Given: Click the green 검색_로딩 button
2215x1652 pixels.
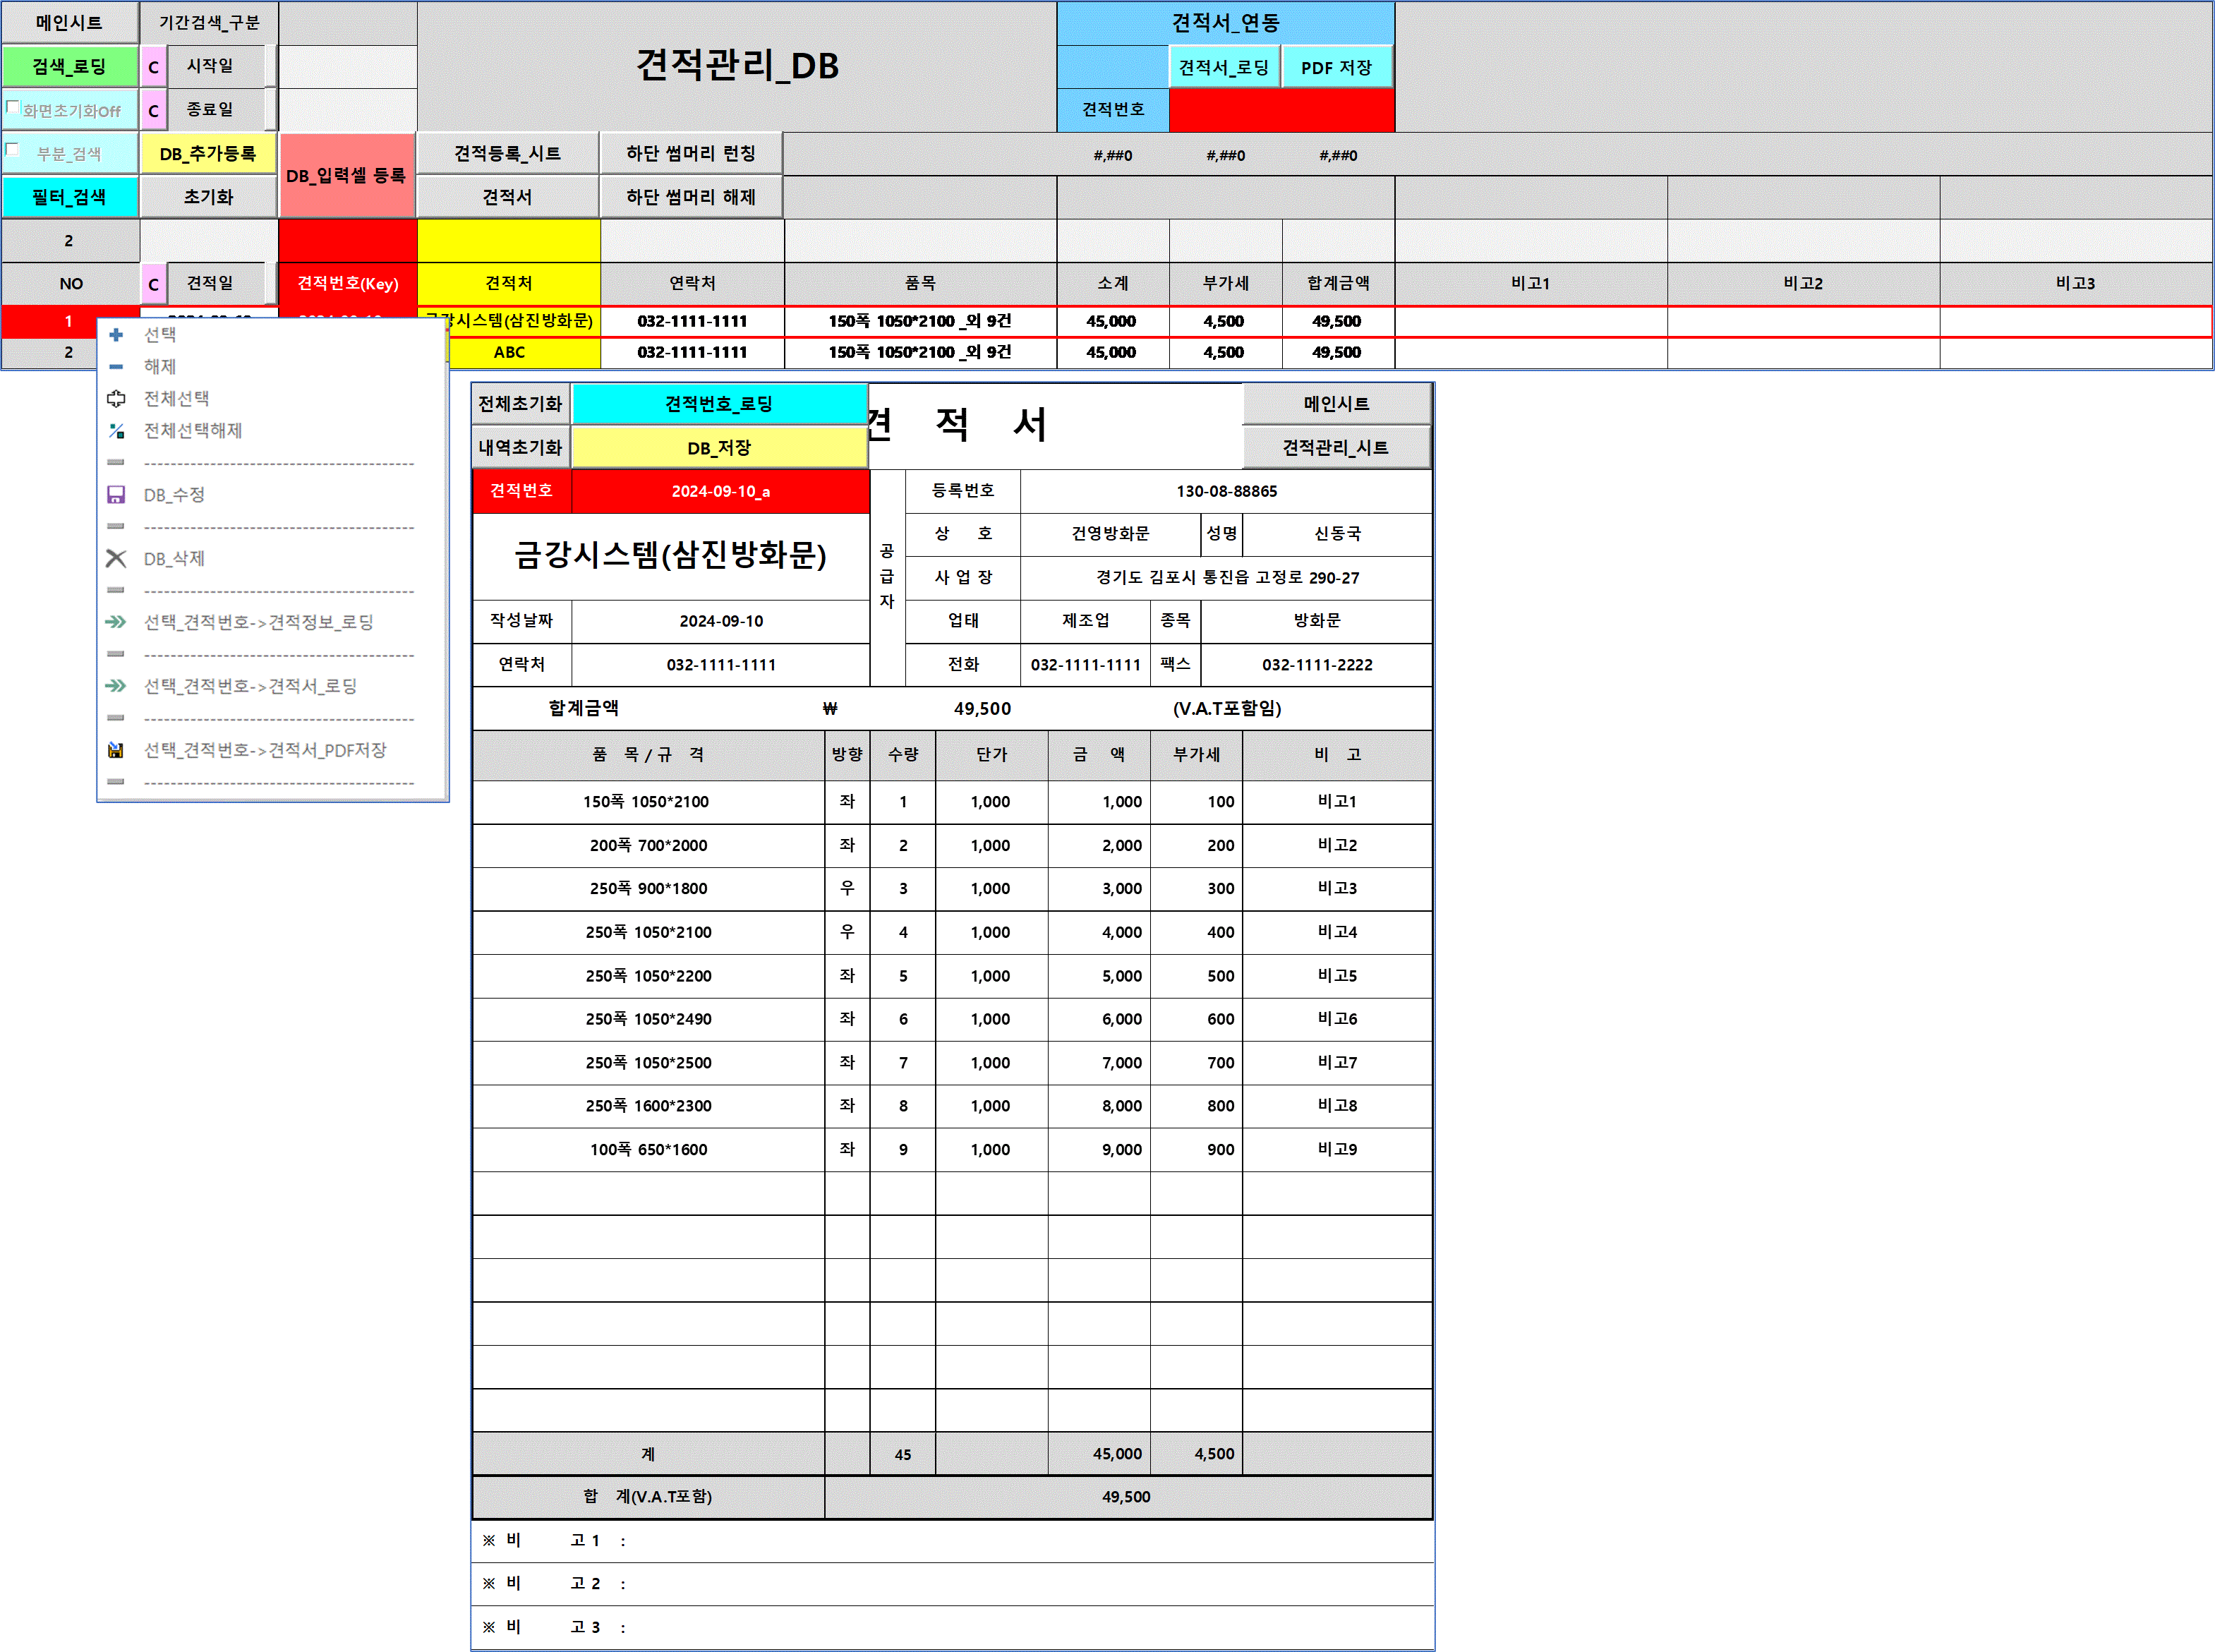Looking at the screenshot, I should coord(69,67).
